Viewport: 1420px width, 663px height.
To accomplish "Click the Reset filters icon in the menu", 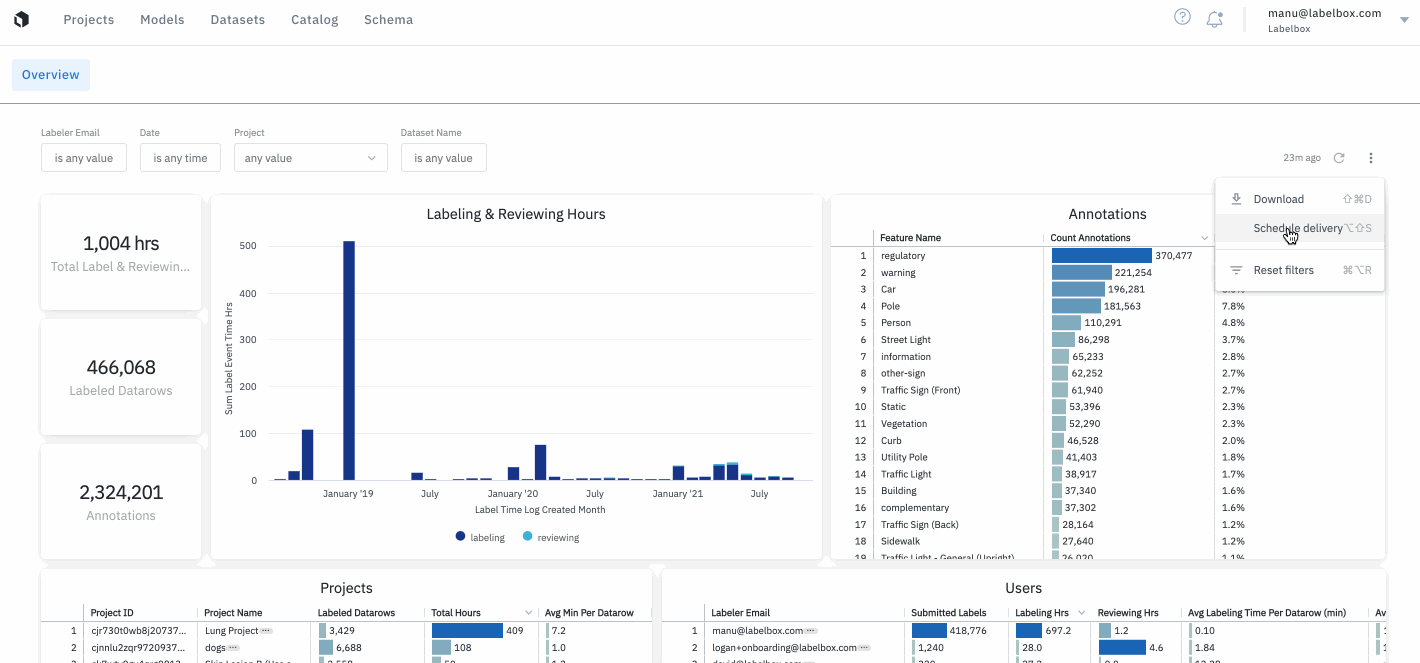I will 1236,270.
